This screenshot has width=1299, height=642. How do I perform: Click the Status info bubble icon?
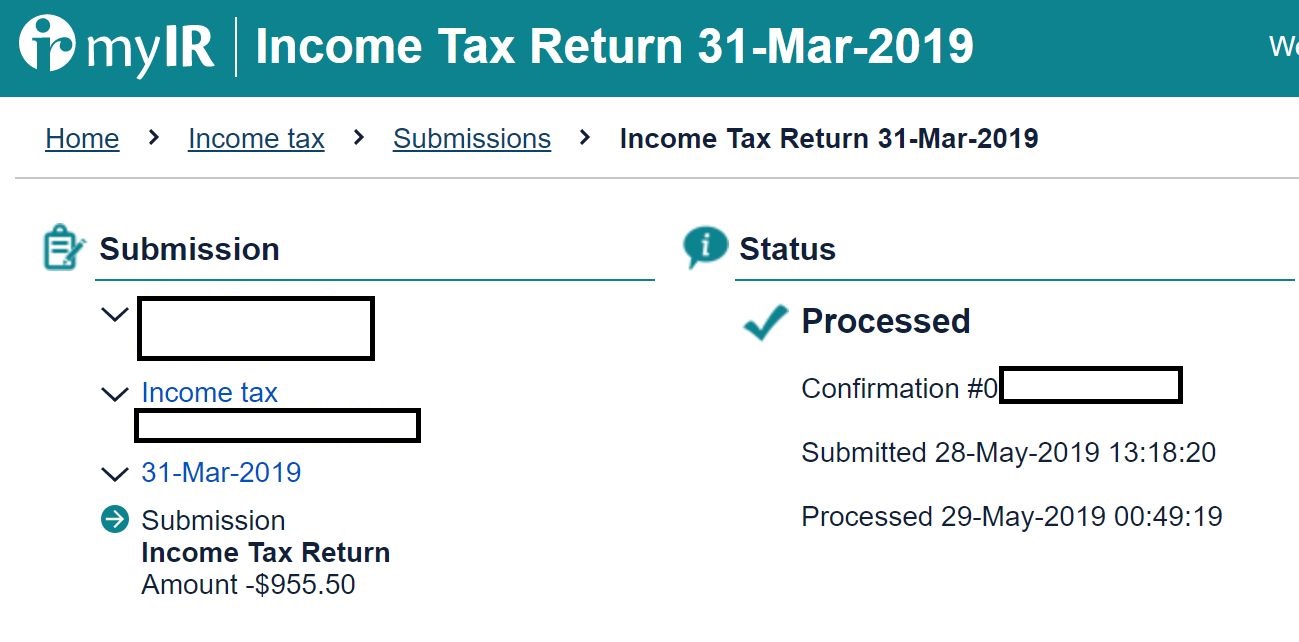click(705, 247)
